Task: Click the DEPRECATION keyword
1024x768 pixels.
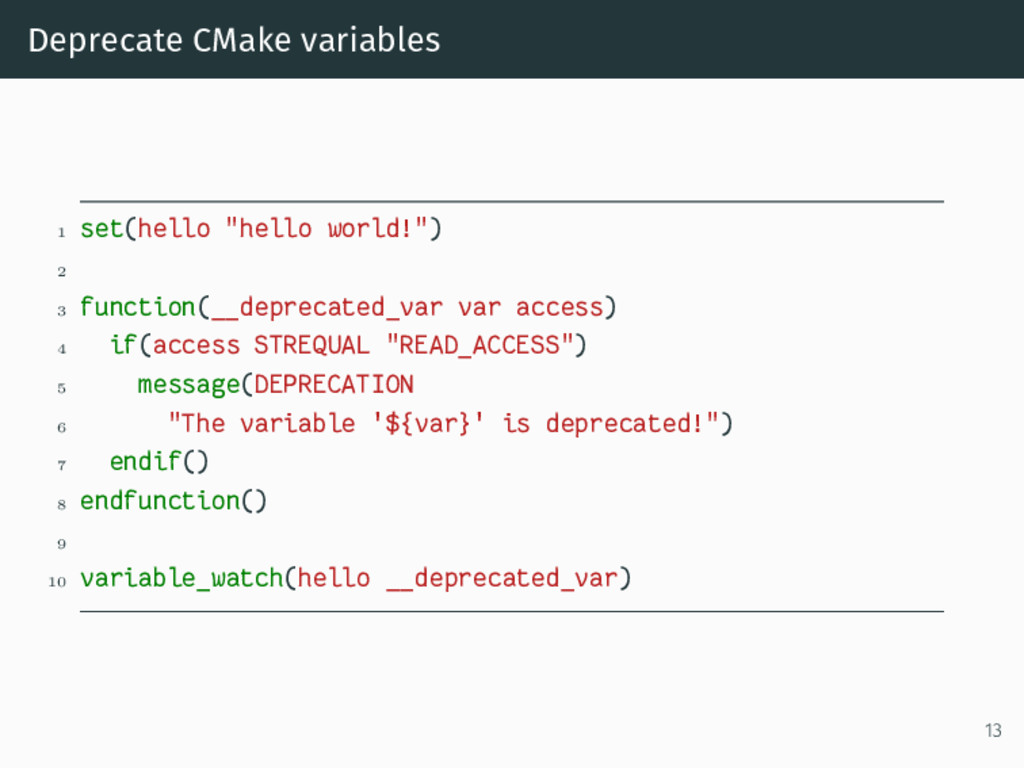Action: (x=334, y=384)
